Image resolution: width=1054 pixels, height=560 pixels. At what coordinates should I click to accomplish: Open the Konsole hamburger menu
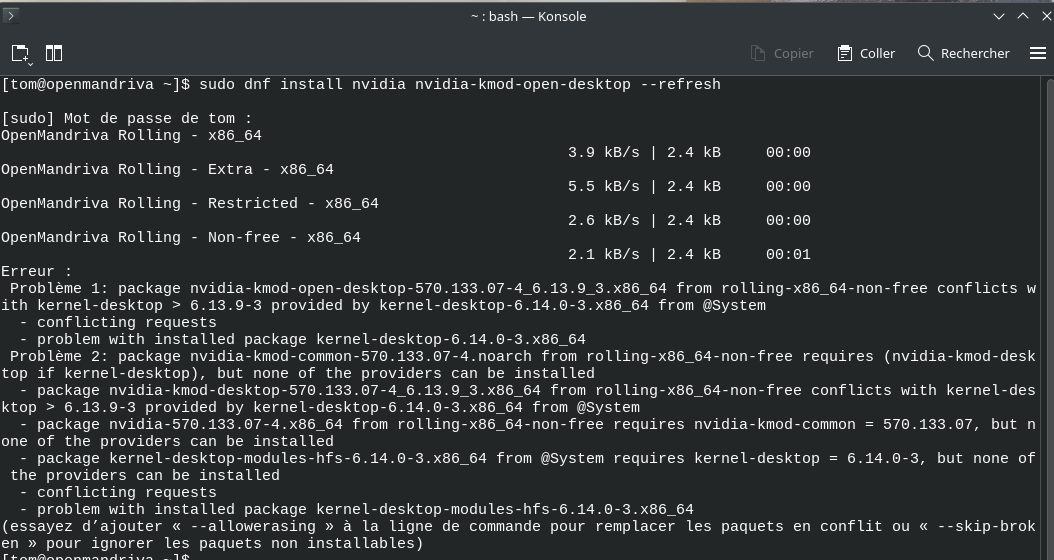click(1038, 53)
